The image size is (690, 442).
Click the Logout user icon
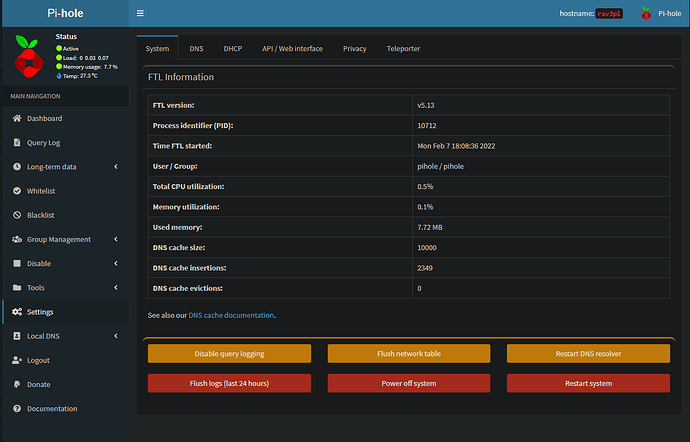click(17, 360)
